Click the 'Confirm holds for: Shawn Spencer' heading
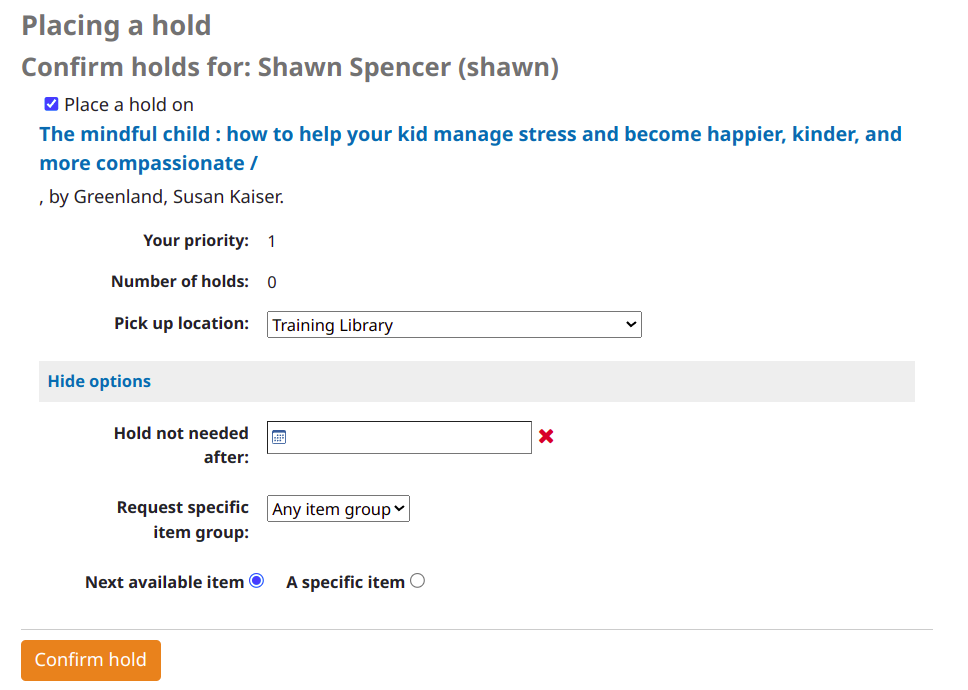The image size is (968, 690). 290,67
